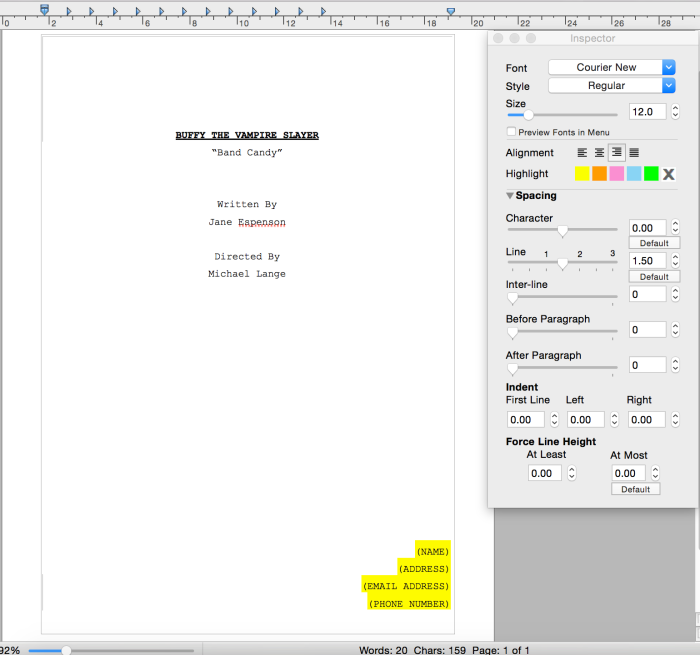The height and width of the screenshot is (655, 700).
Task: Reset Line spacing with Default button
Action: (x=654, y=277)
